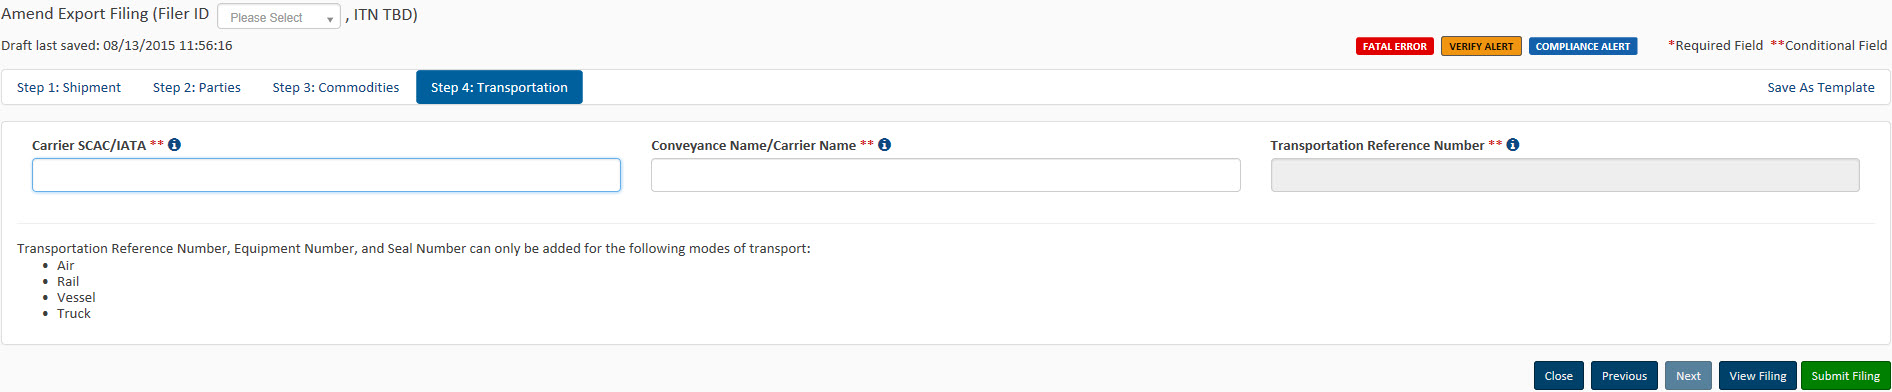Click the Transportation Reference Number field
The width and height of the screenshot is (1892, 392).
coord(1565,175)
